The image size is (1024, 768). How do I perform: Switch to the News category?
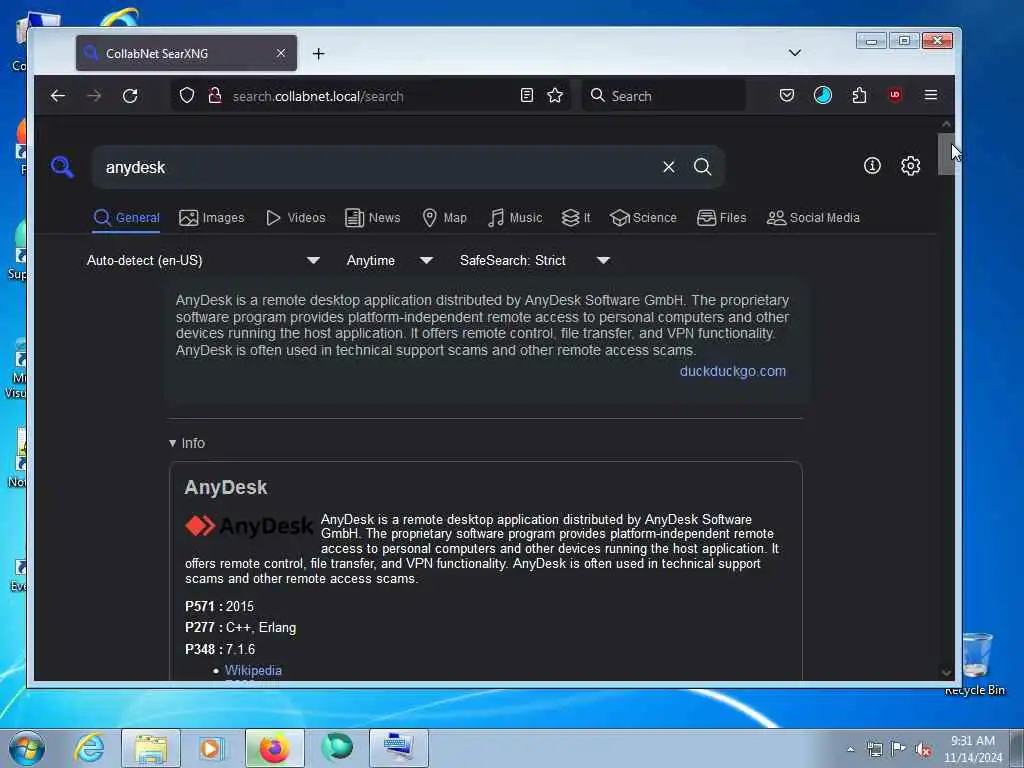(x=372, y=217)
